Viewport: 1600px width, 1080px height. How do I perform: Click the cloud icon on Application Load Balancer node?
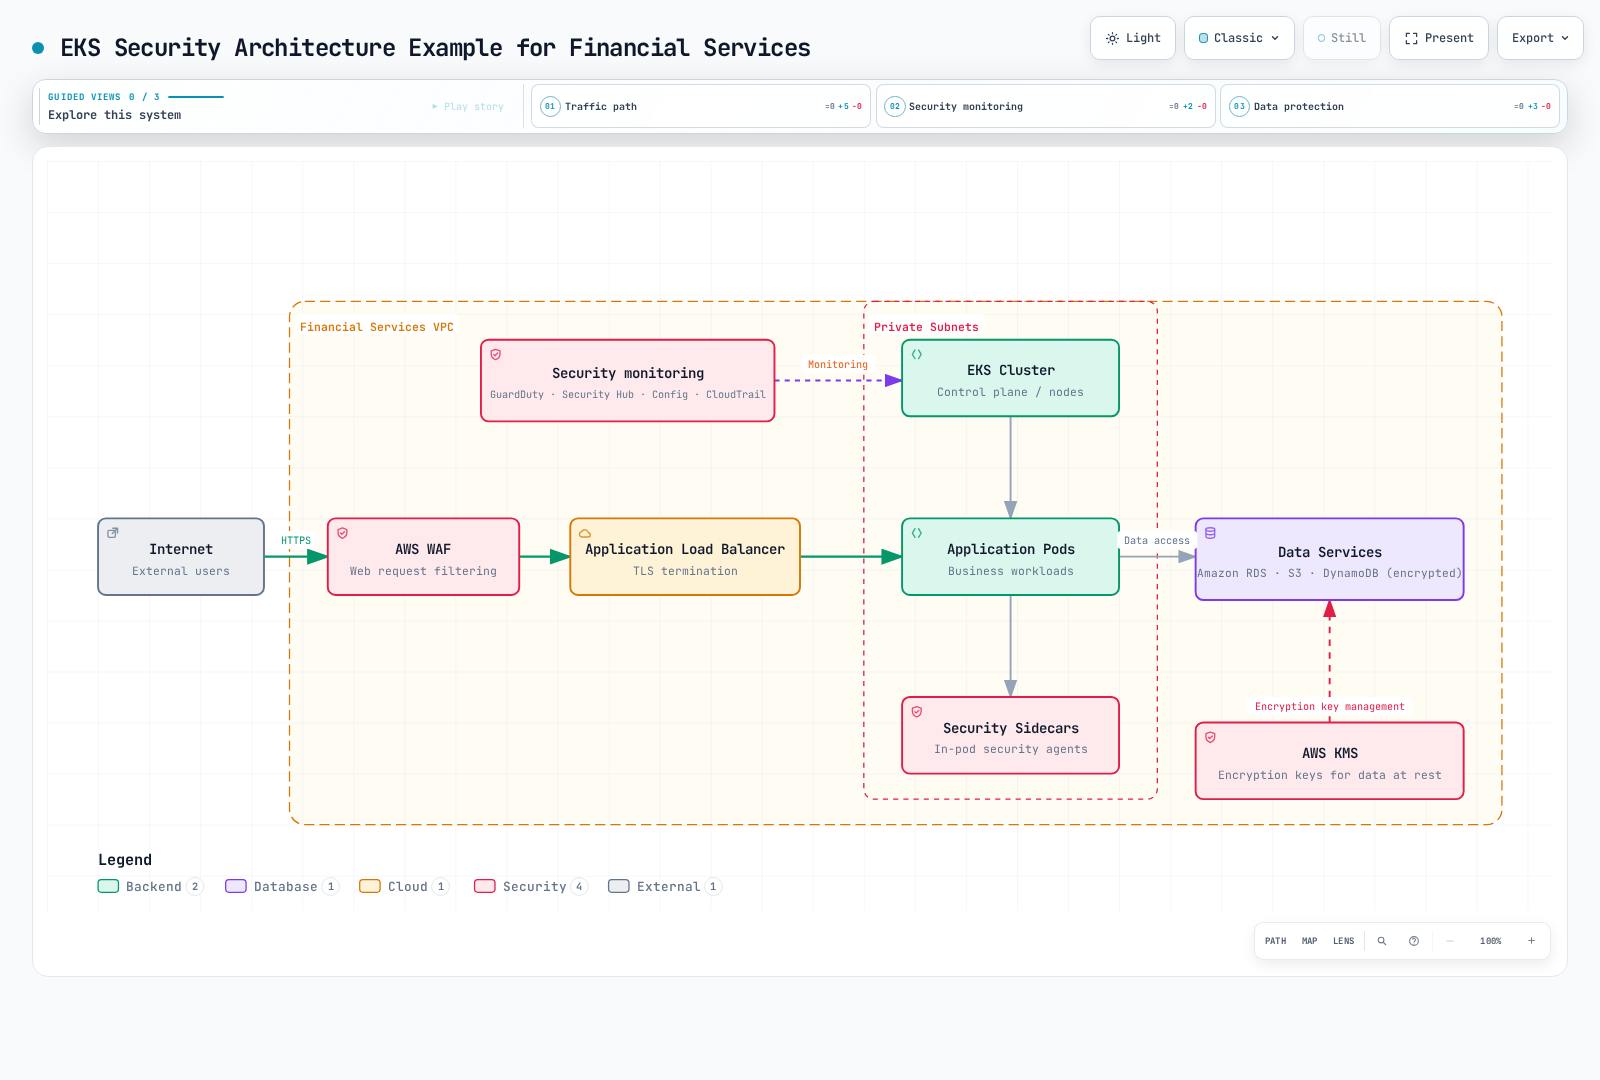pyautogui.click(x=585, y=533)
